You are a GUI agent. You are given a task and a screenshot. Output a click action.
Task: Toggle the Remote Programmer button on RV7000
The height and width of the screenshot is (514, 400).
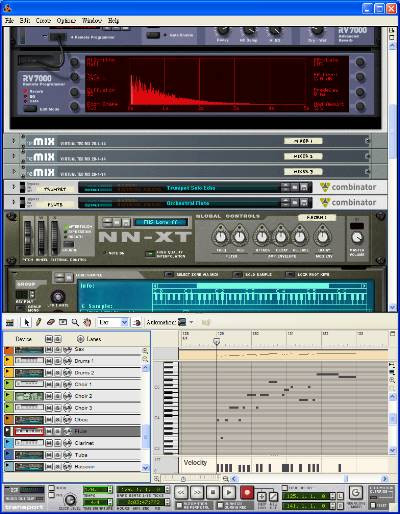59,36
